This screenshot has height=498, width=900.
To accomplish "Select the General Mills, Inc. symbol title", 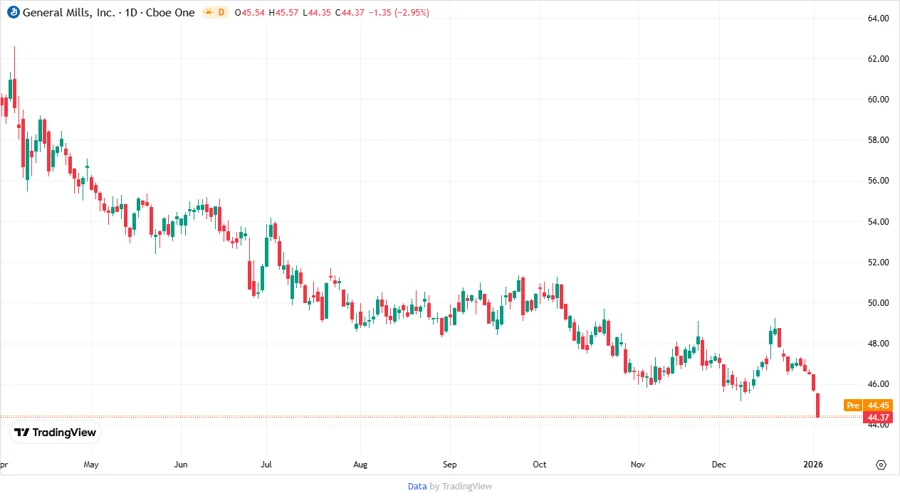I will point(69,12).
